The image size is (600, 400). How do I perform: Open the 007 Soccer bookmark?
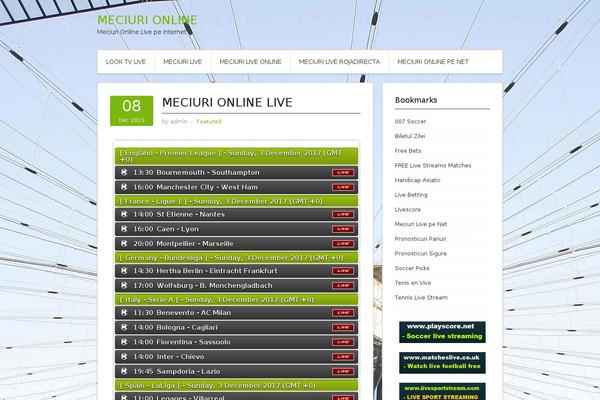click(410, 121)
